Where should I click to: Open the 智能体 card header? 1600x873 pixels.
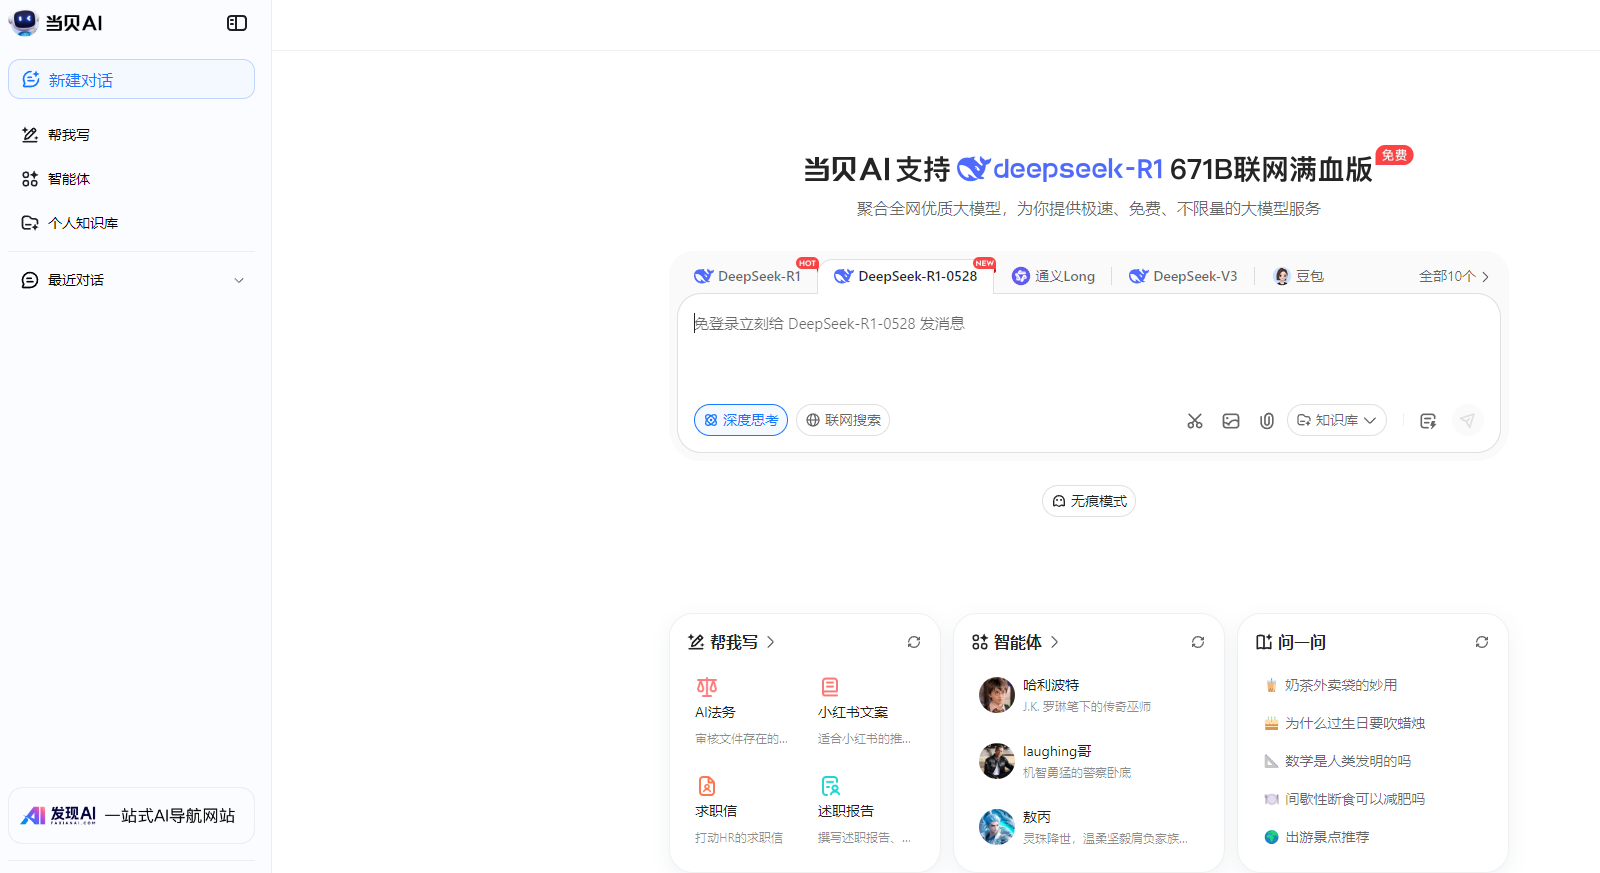point(1015,642)
